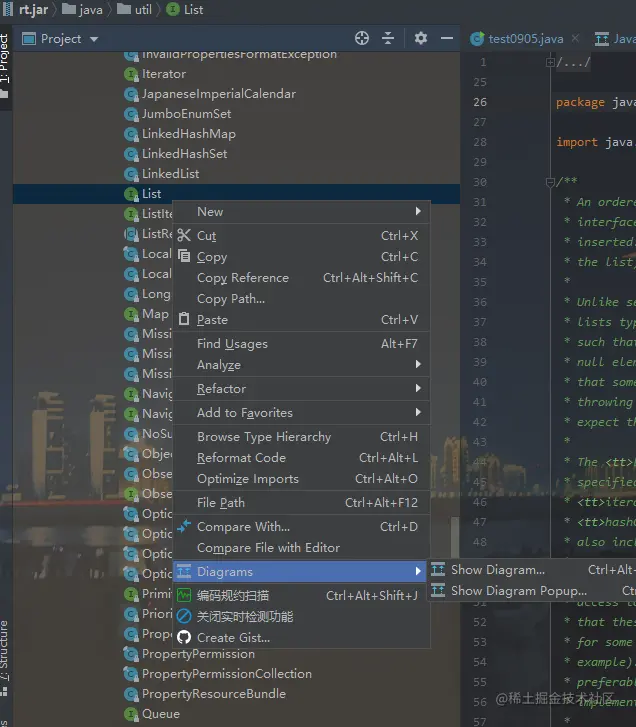Select the List item in project tree
Image resolution: width=636 pixels, height=727 pixels.
151,194
